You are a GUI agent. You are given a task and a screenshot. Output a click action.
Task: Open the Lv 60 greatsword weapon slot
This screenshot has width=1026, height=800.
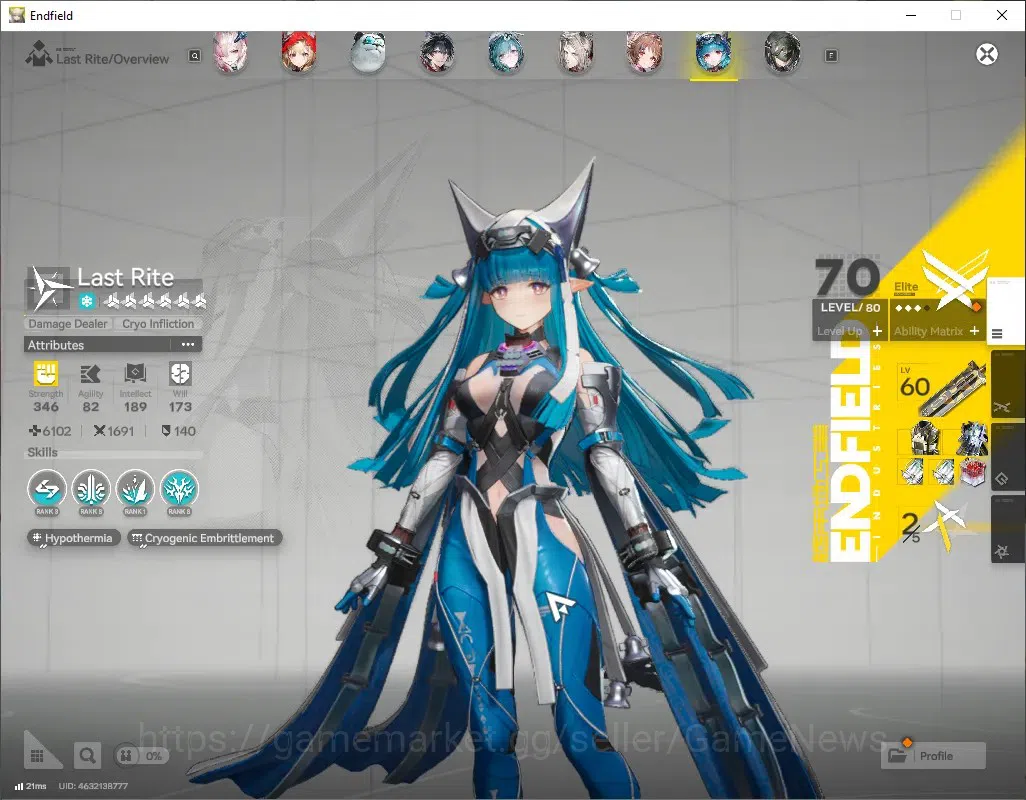click(x=942, y=388)
